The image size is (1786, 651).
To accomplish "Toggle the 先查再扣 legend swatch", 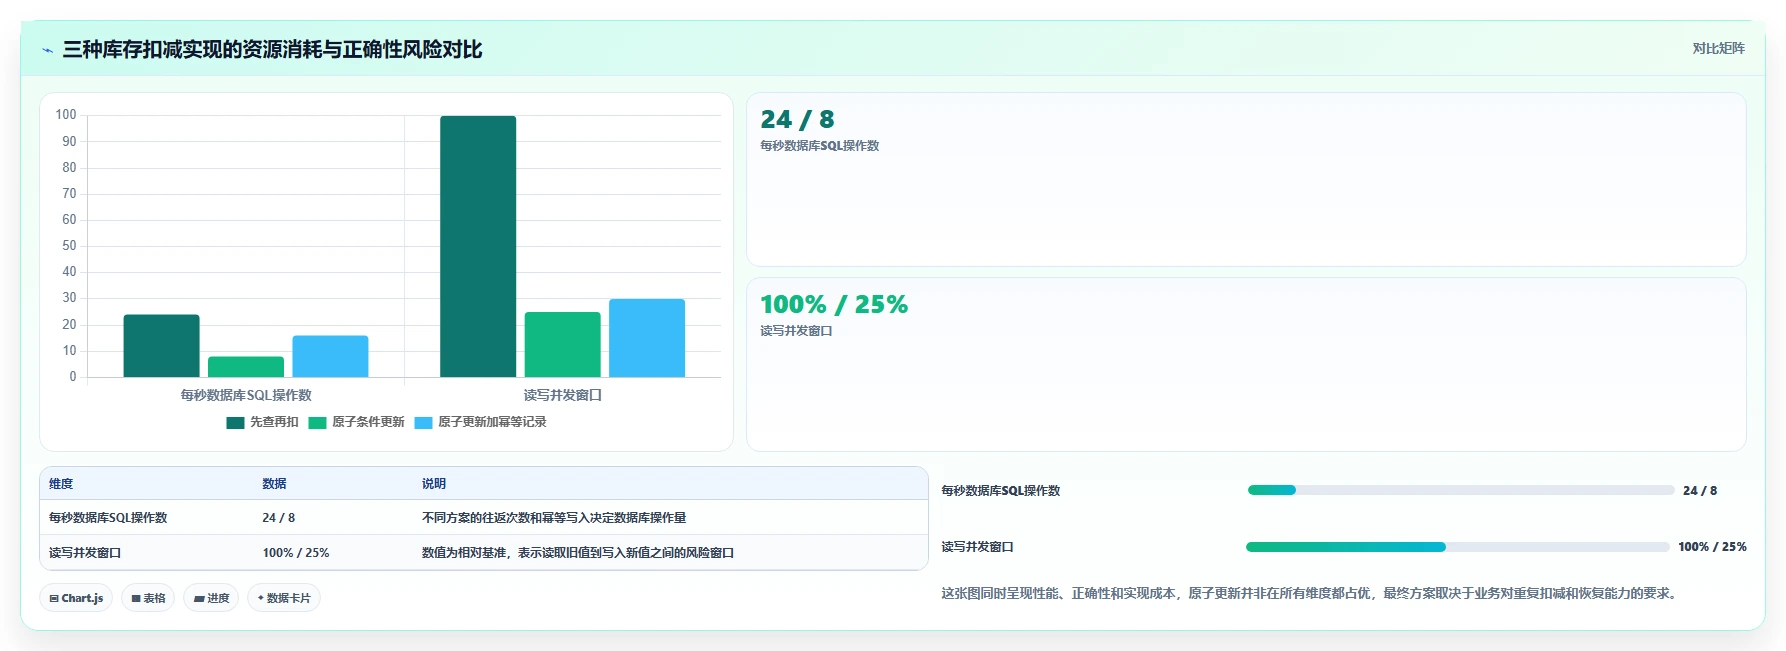I will pyautogui.click(x=235, y=422).
